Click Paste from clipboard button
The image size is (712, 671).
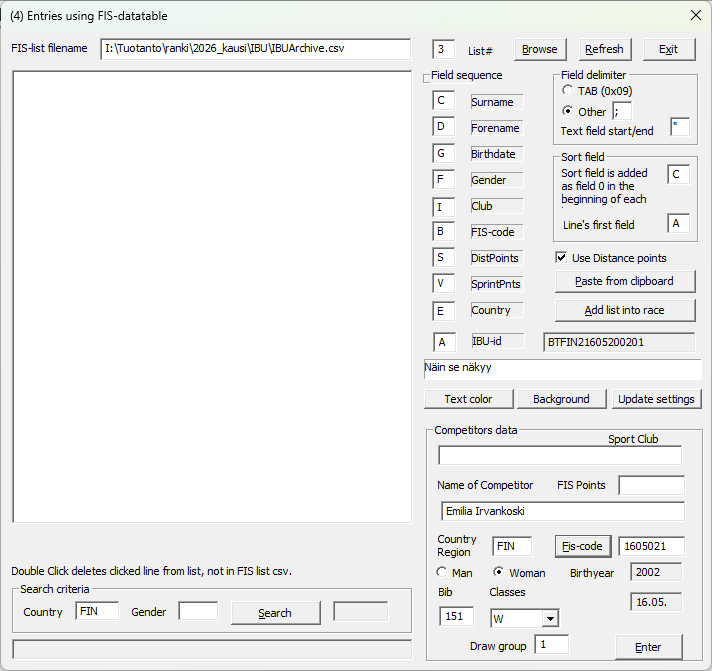pos(624,281)
